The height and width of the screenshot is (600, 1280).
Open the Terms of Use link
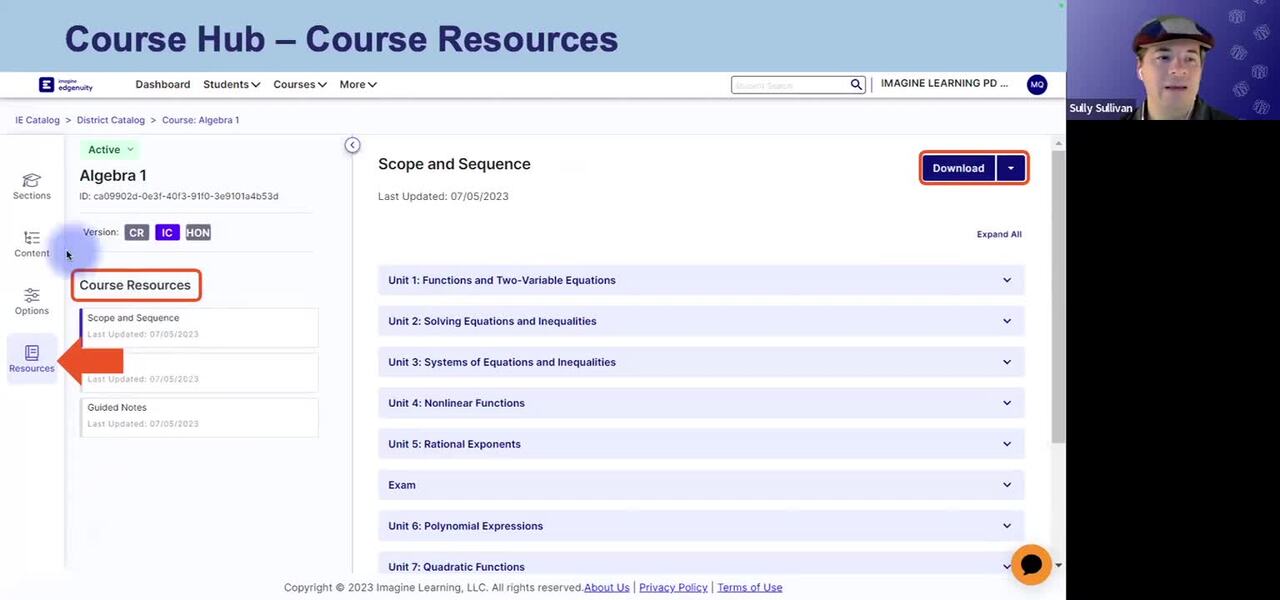pyautogui.click(x=750, y=588)
